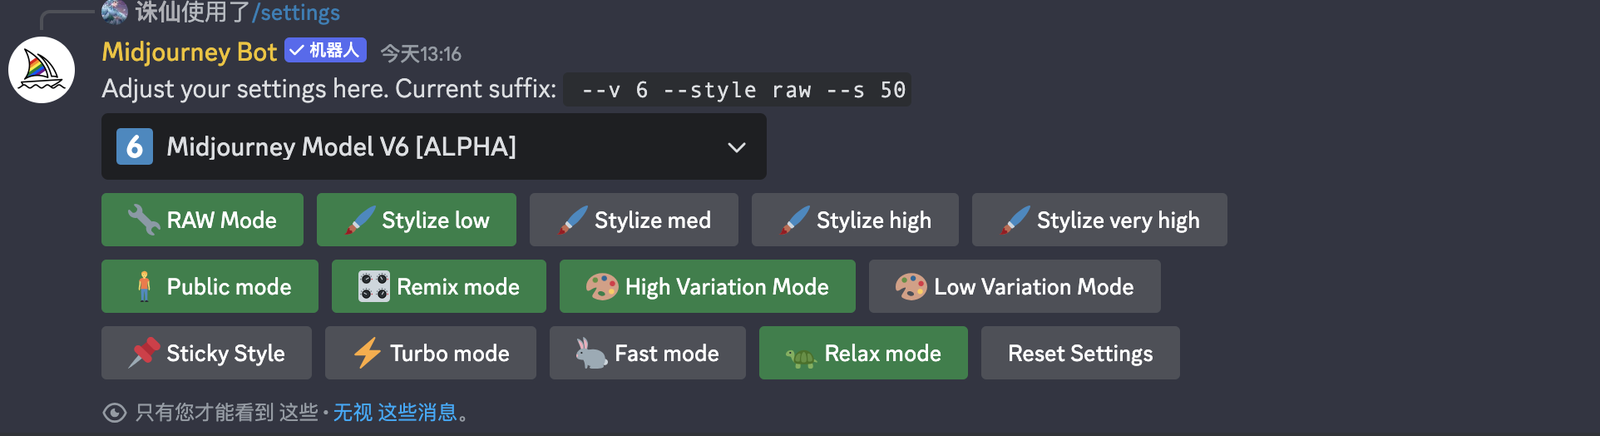Open the Midjourney Model V6 dropdown
Image resolution: width=1600 pixels, height=436 pixels.
point(434,147)
